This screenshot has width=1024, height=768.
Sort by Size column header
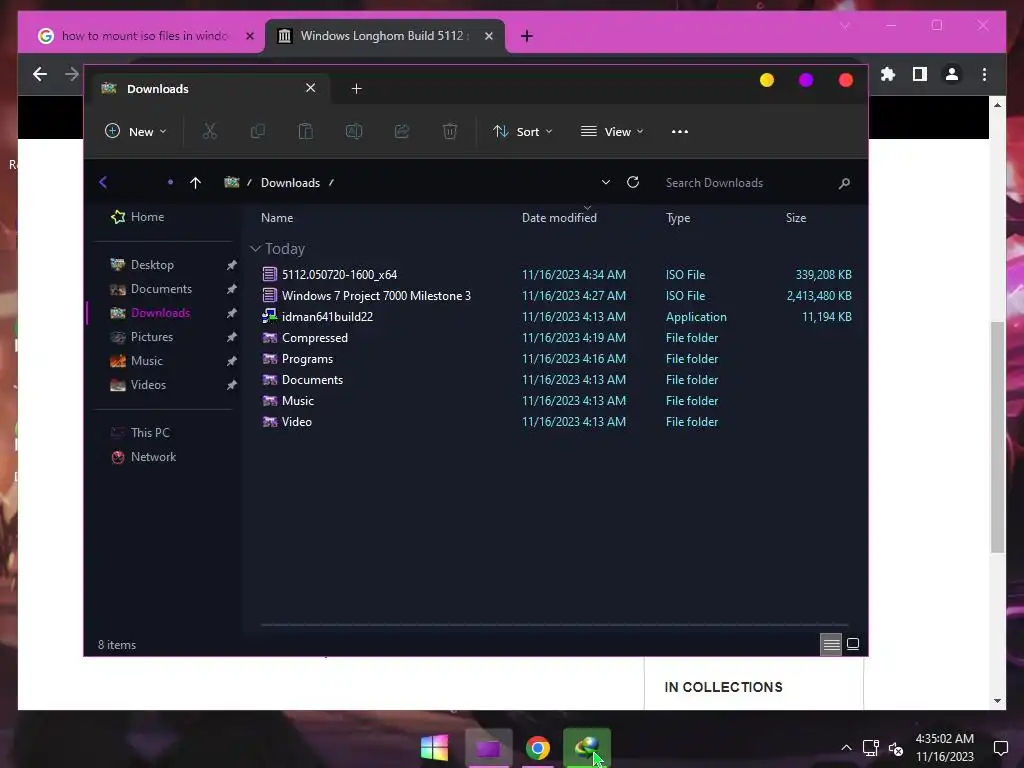click(795, 217)
